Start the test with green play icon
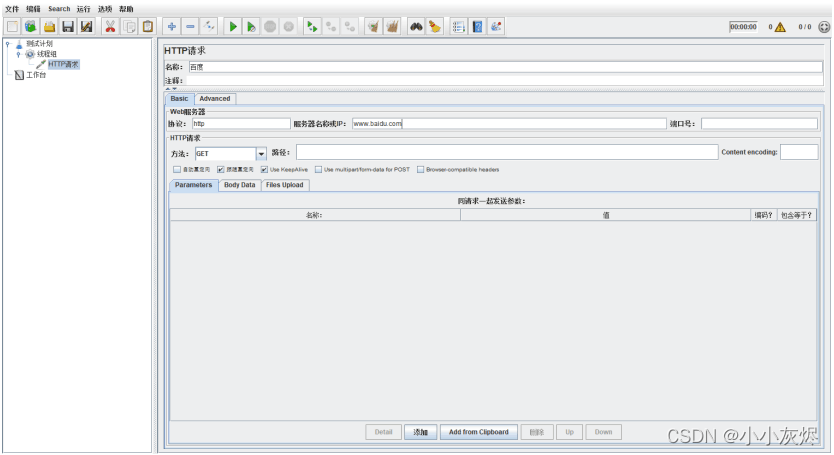The width and height of the screenshot is (834, 455). (232, 26)
